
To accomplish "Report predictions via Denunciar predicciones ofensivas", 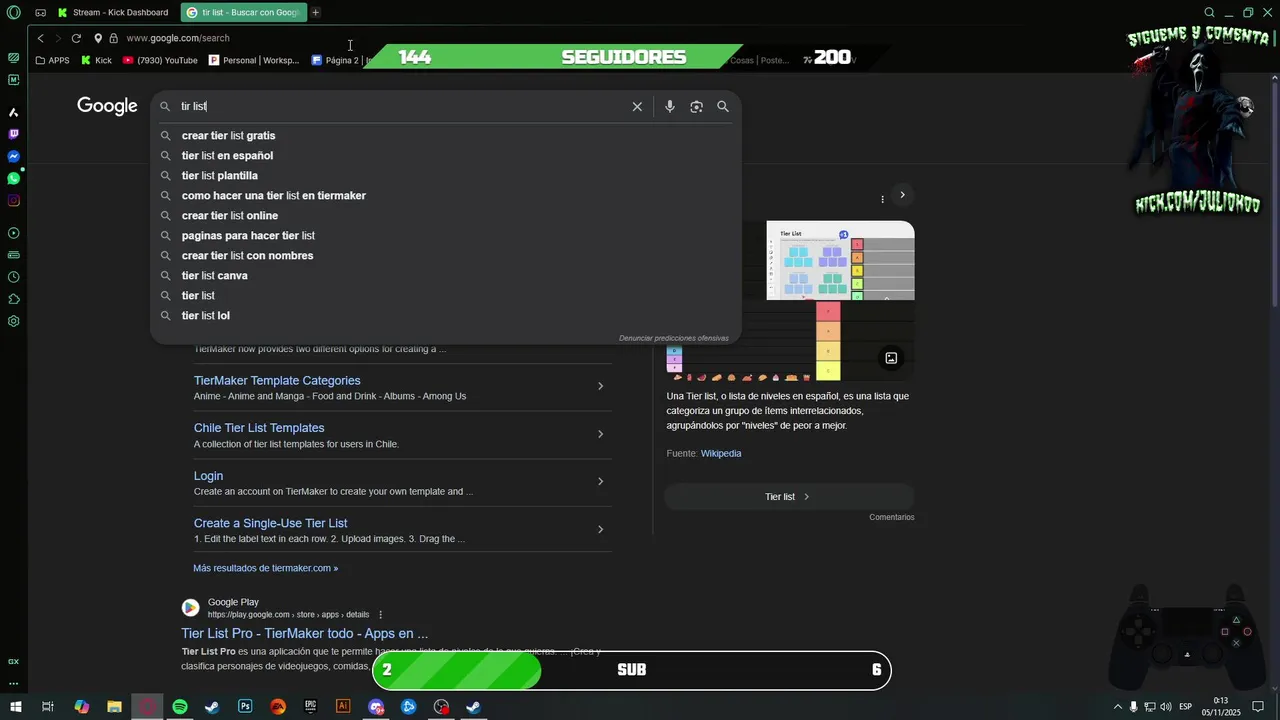I will tap(674, 338).
